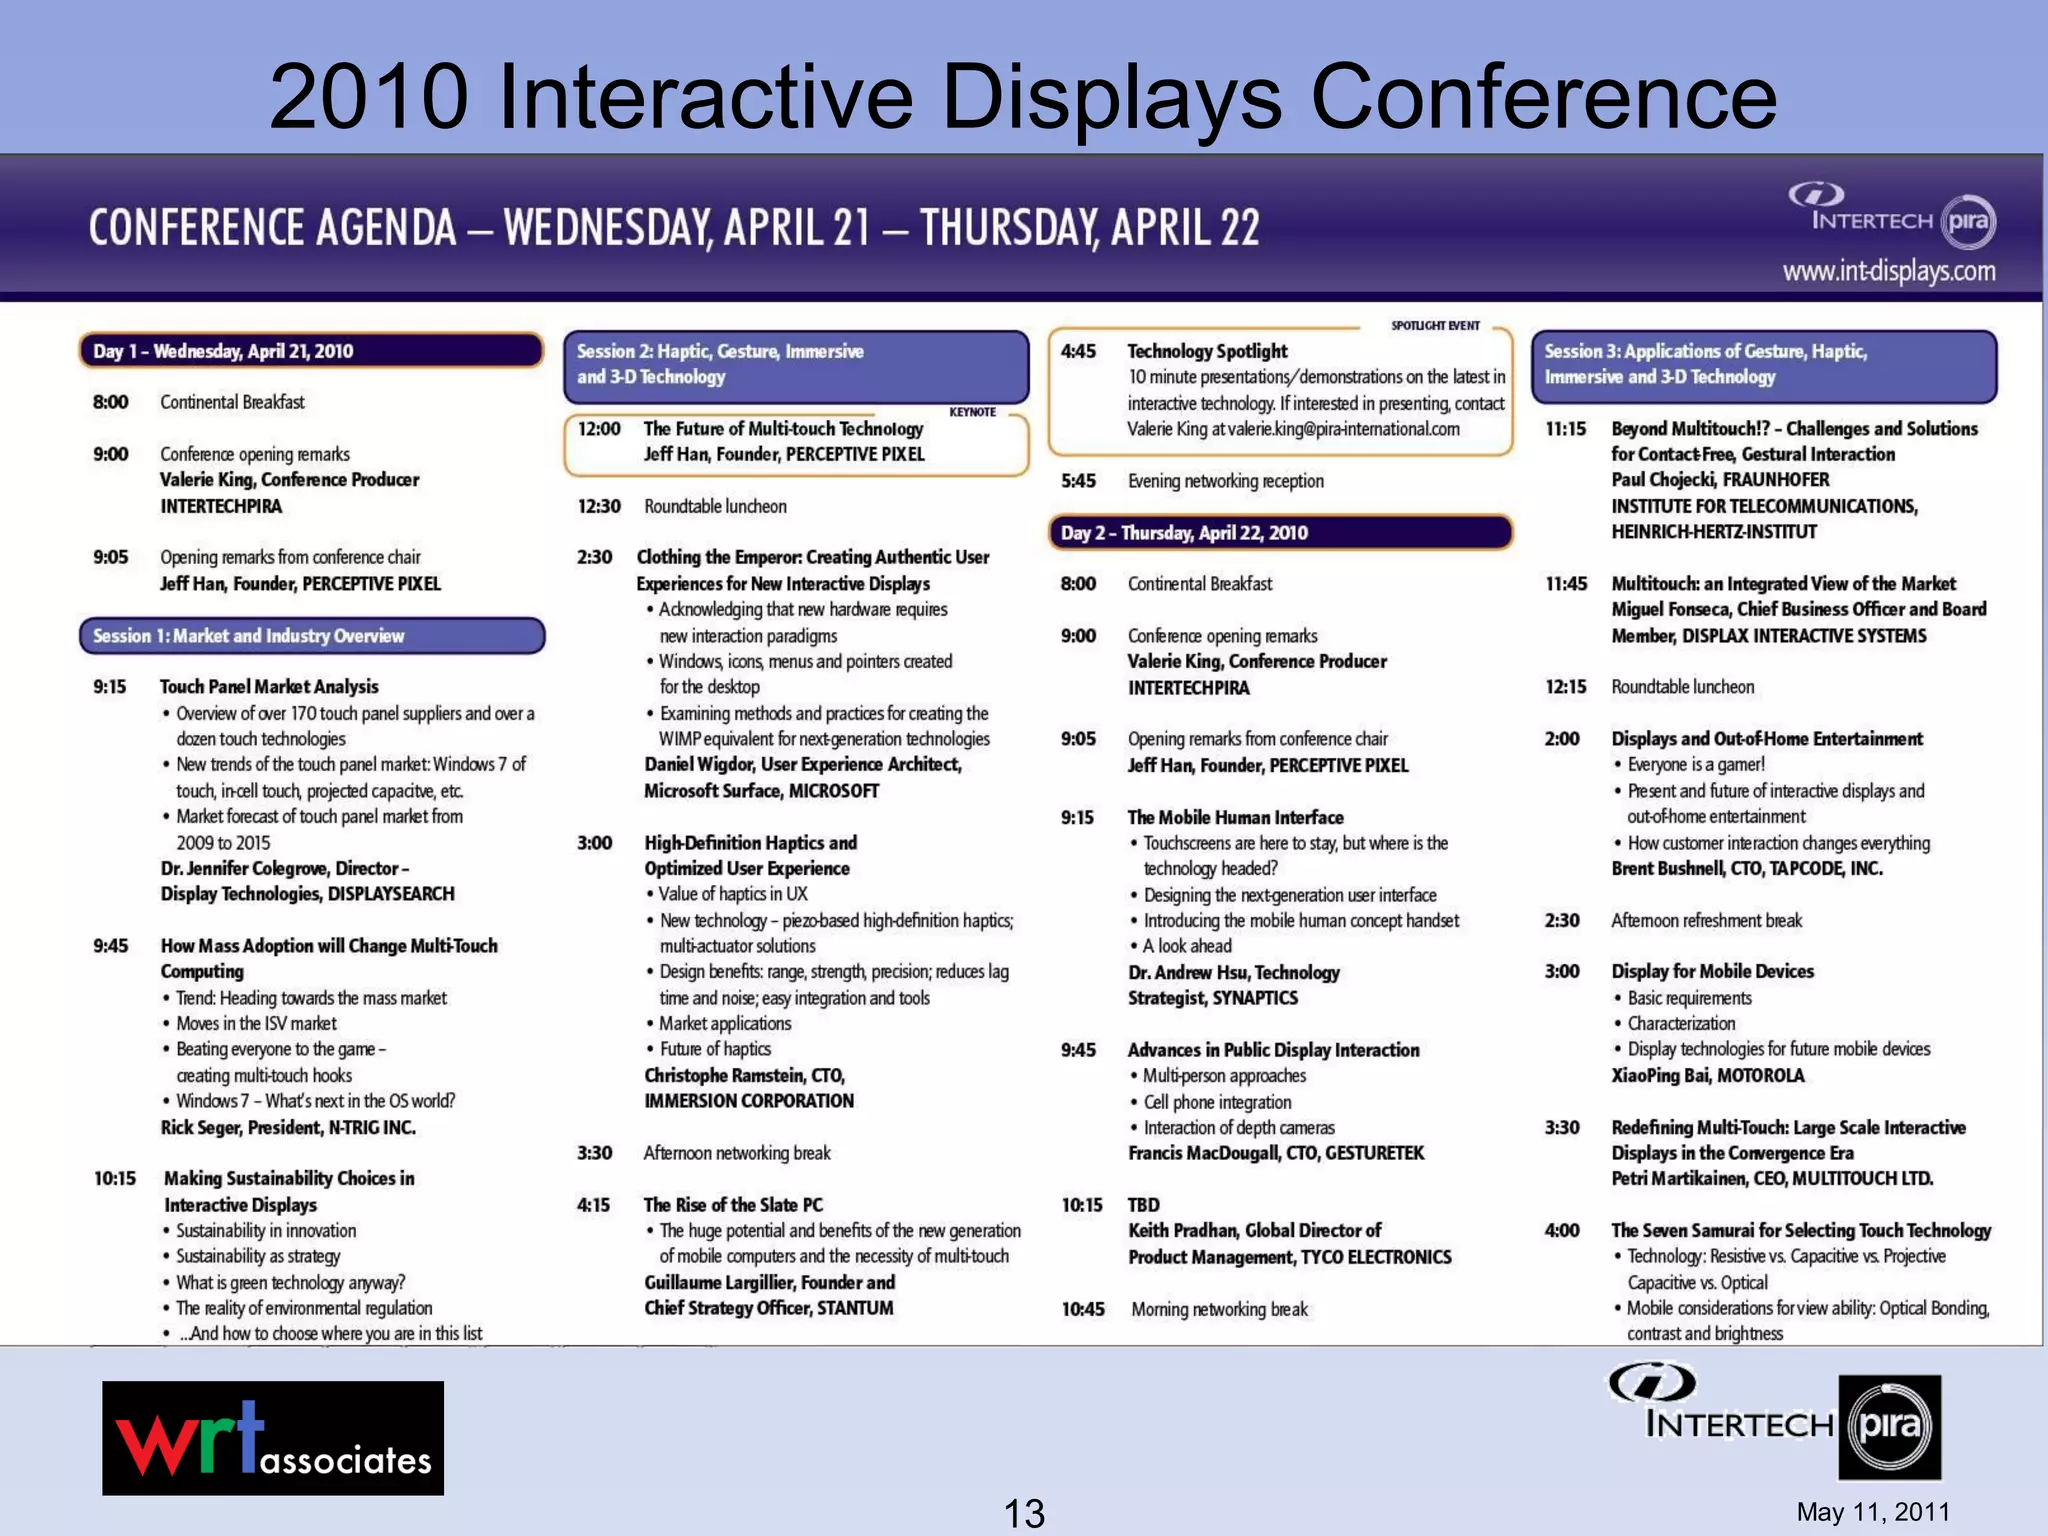Click the date 'May 11, 2011'
2048x1536 pixels.
(x=1873, y=1512)
